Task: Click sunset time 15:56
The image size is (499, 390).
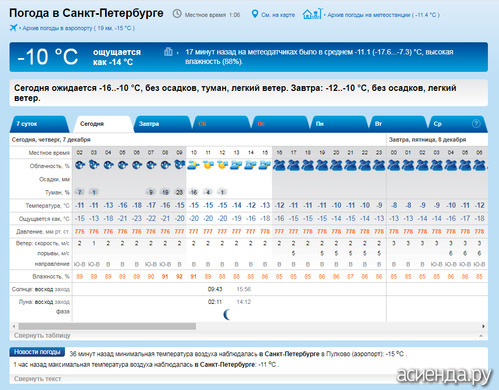Action: 244,289
